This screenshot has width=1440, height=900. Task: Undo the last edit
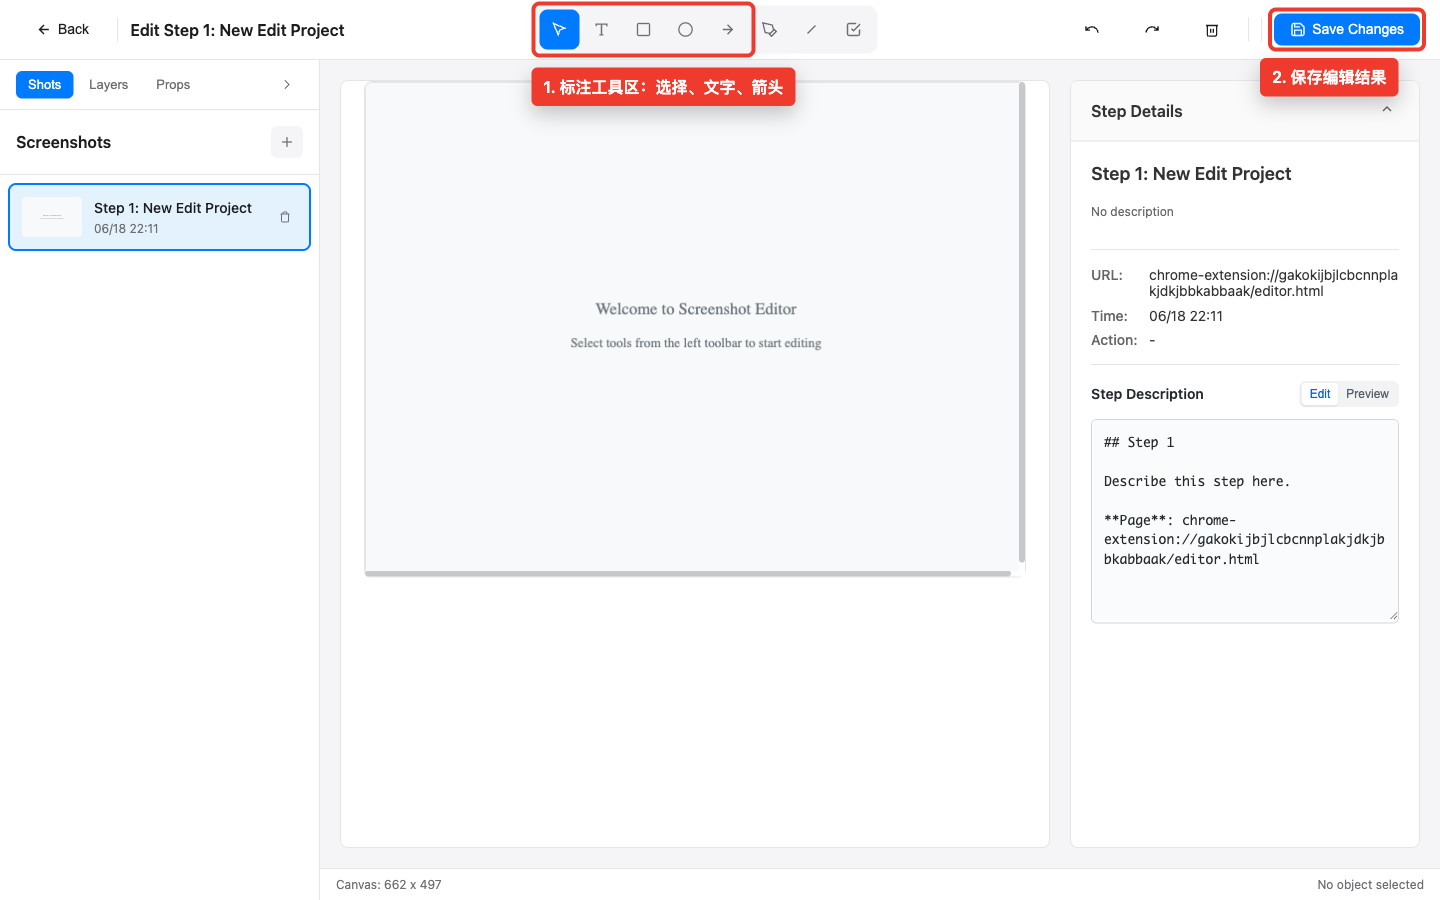click(1092, 30)
